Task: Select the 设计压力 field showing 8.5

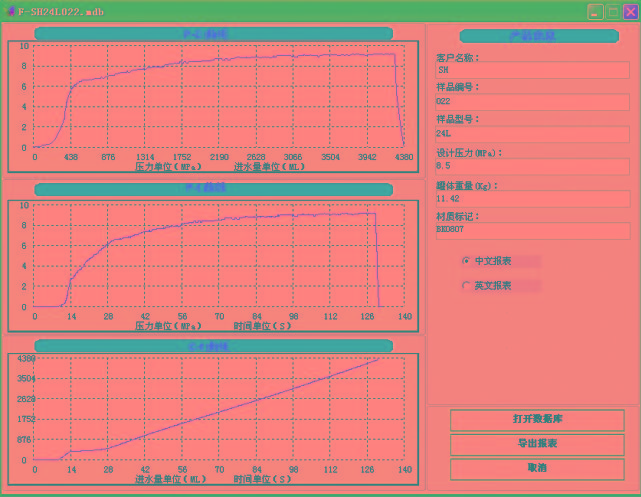Action: (x=532, y=166)
